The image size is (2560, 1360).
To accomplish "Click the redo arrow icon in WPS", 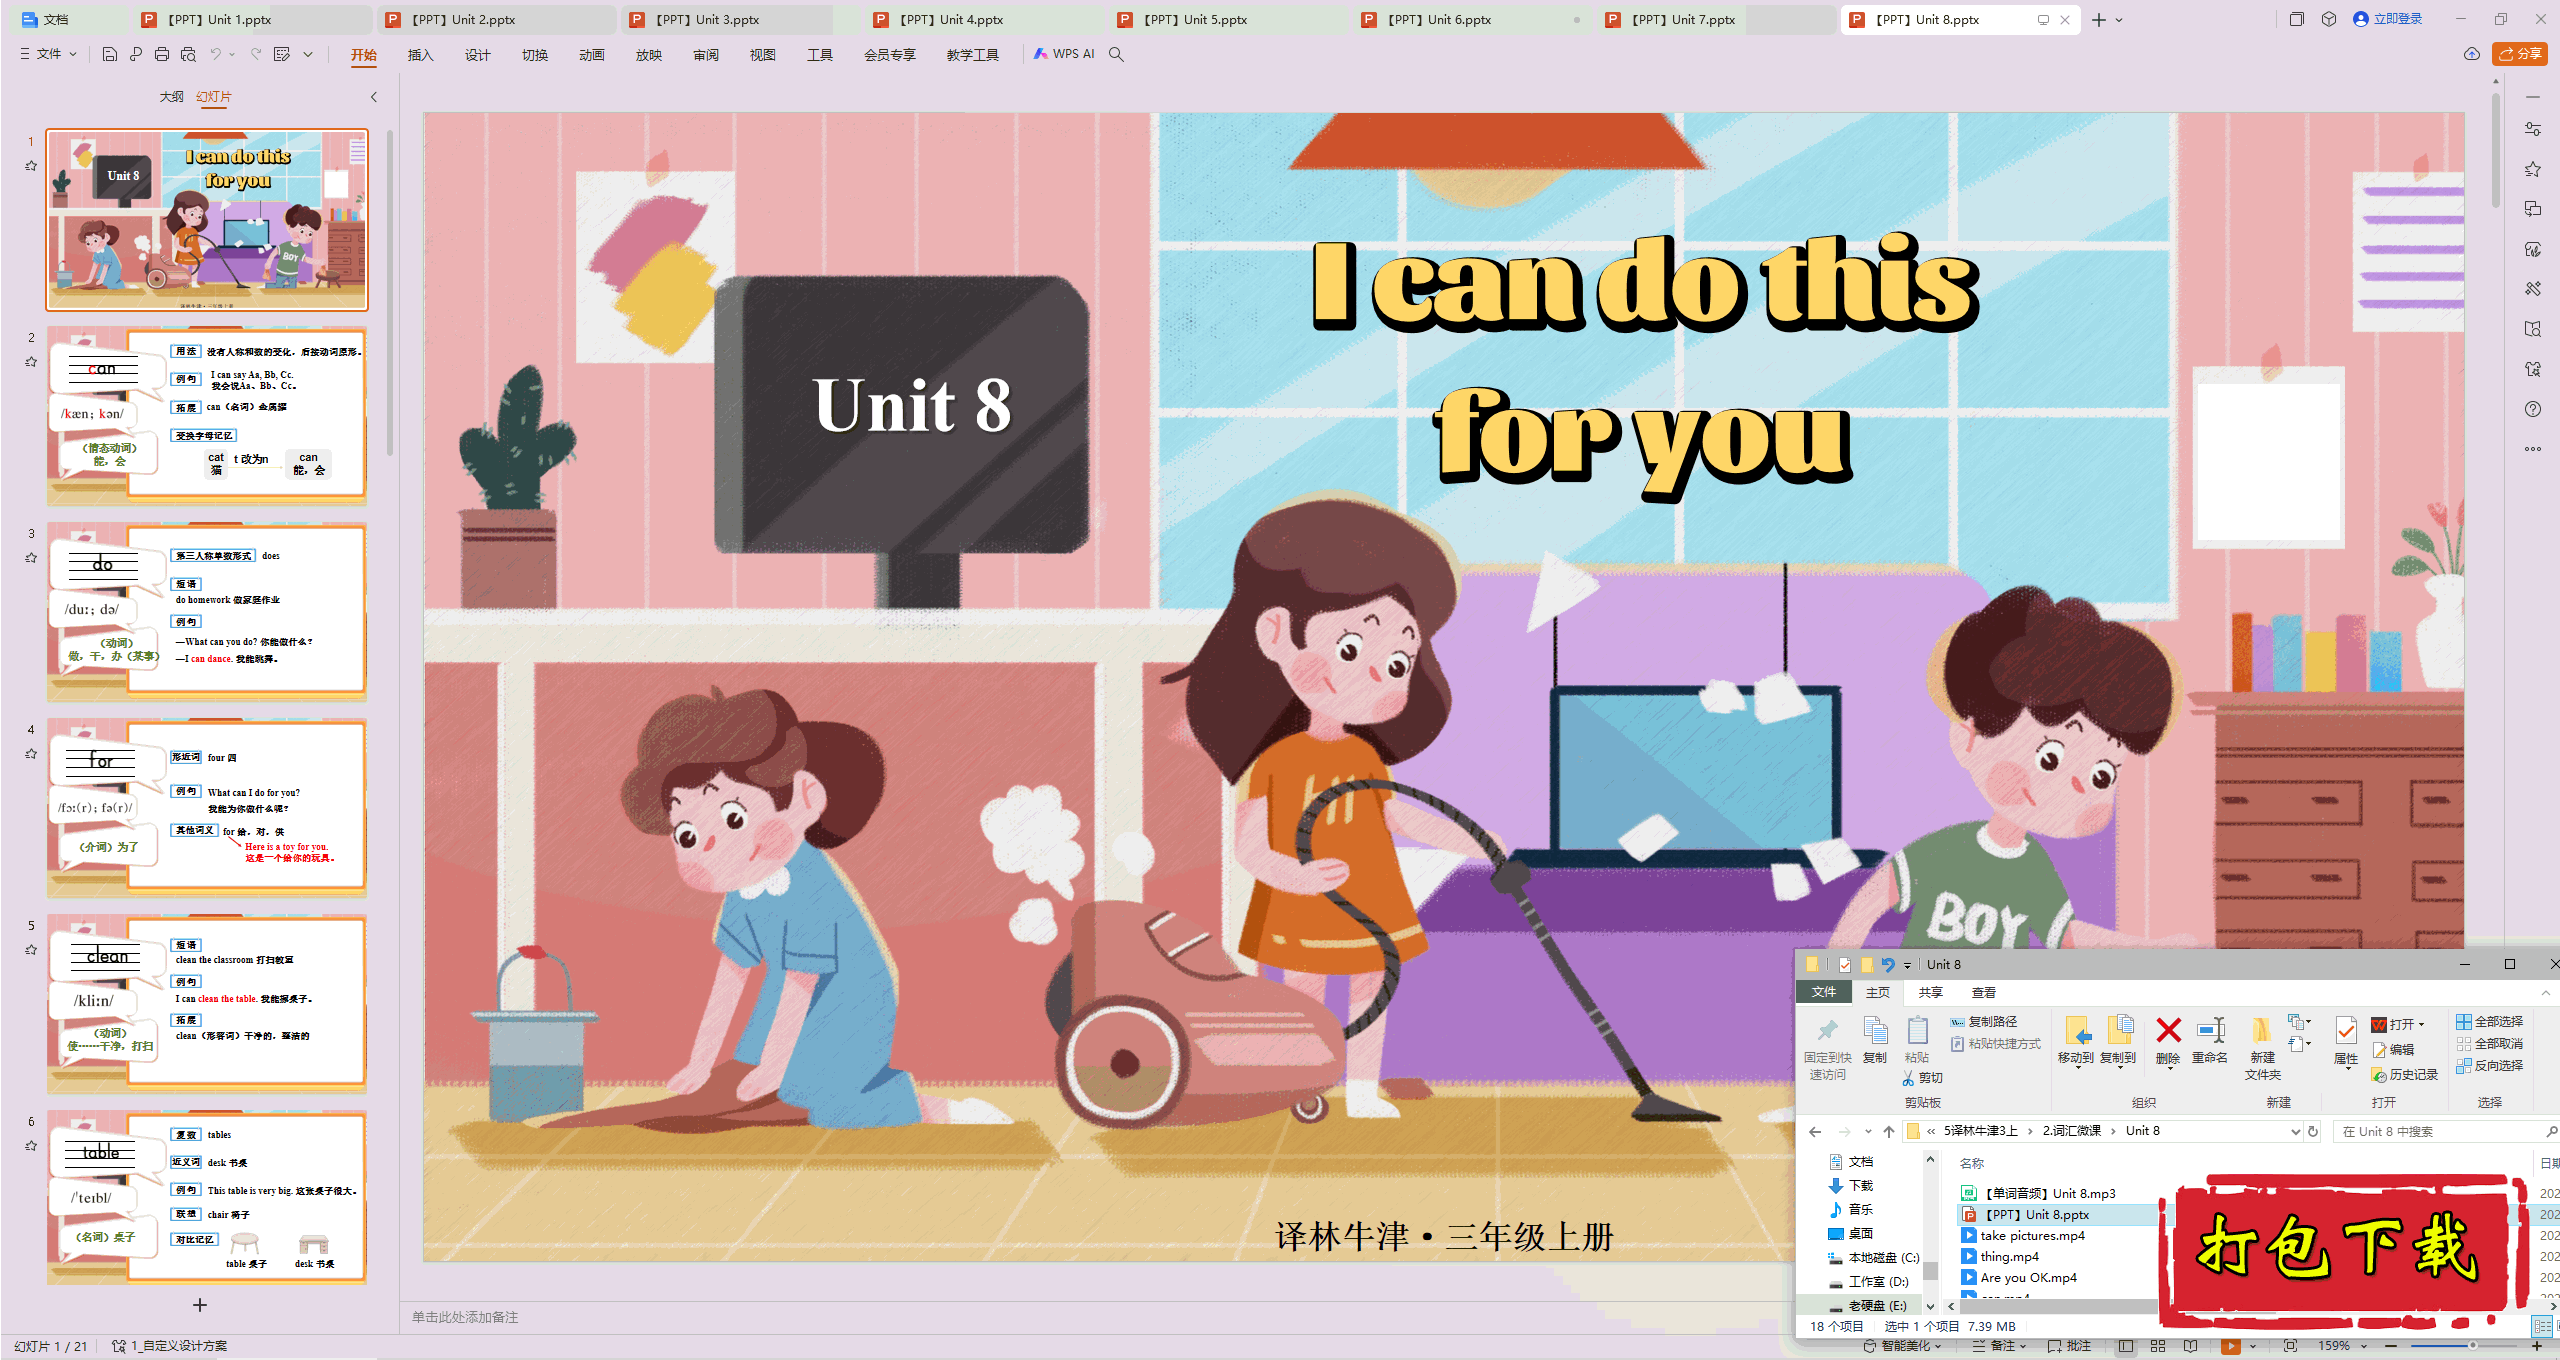I will (x=256, y=54).
